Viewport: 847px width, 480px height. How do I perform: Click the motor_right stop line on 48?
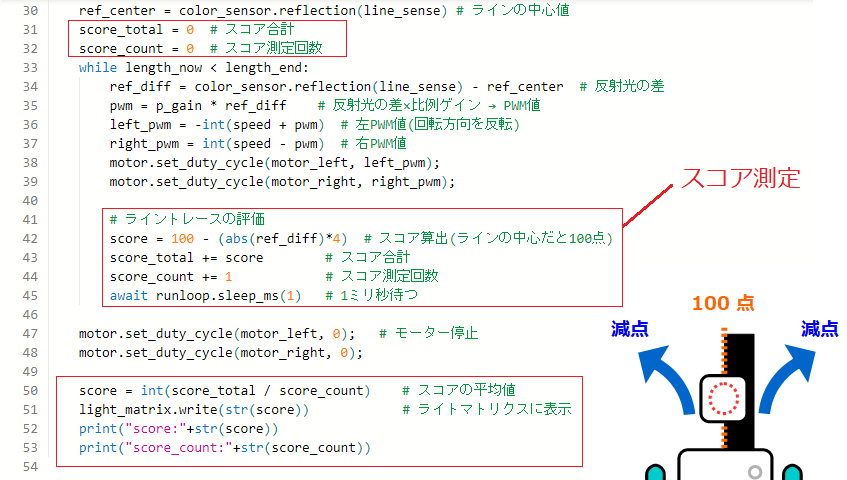[x=220, y=352]
